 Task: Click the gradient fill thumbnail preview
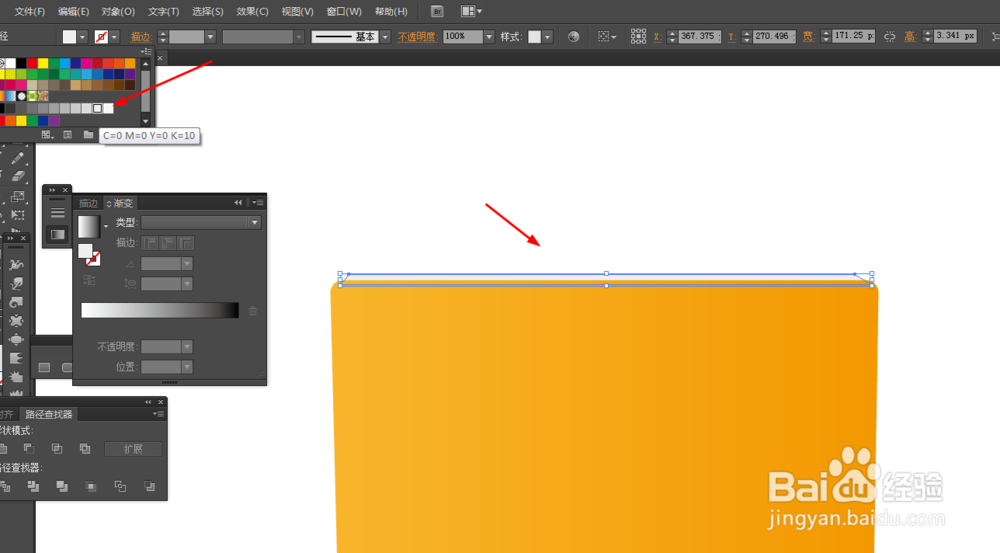pyautogui.click(x=89, y=226)
